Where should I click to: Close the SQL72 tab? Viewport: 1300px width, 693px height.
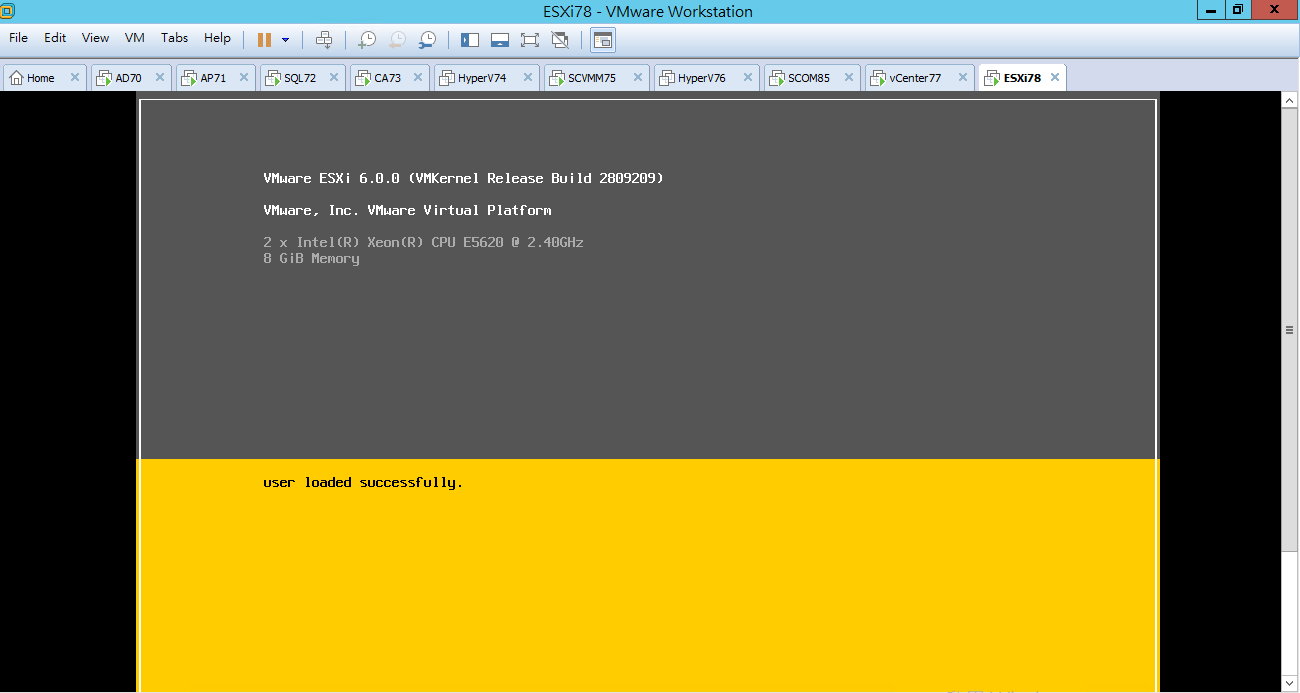coord(335,78)
